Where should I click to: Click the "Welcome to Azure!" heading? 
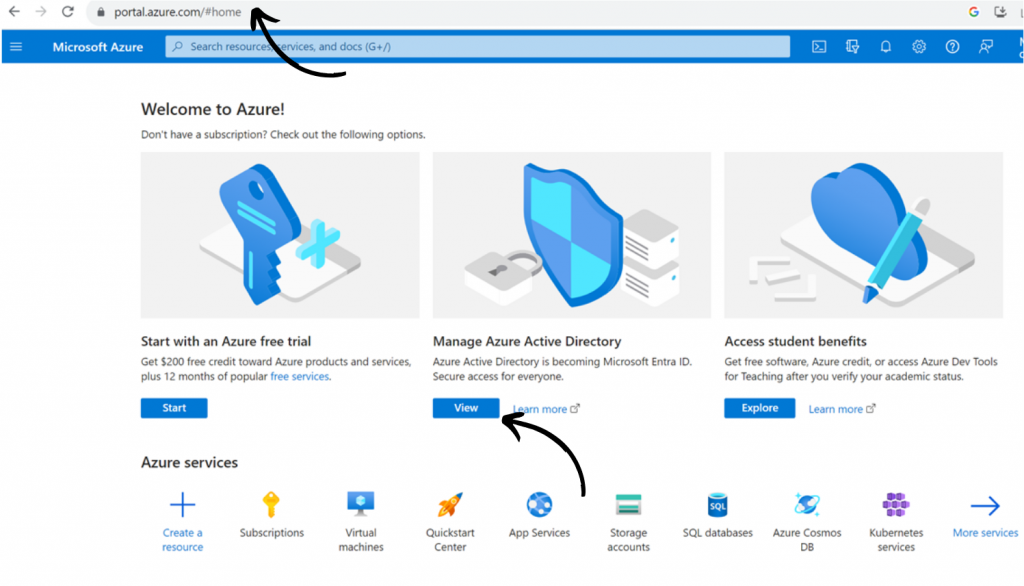point(213,109)
